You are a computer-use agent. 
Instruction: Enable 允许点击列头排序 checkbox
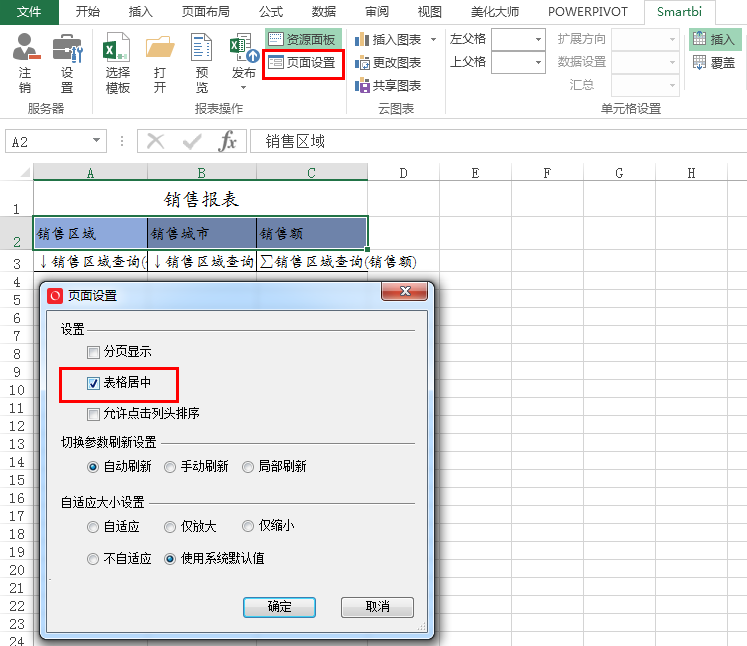pos(93,414)
